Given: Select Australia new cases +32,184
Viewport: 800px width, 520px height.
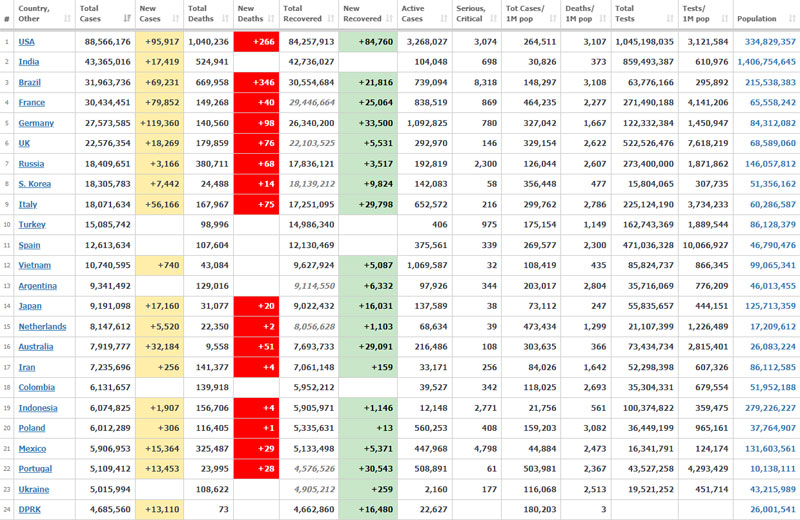Looking at the screenshot, I should pos(162,346).
